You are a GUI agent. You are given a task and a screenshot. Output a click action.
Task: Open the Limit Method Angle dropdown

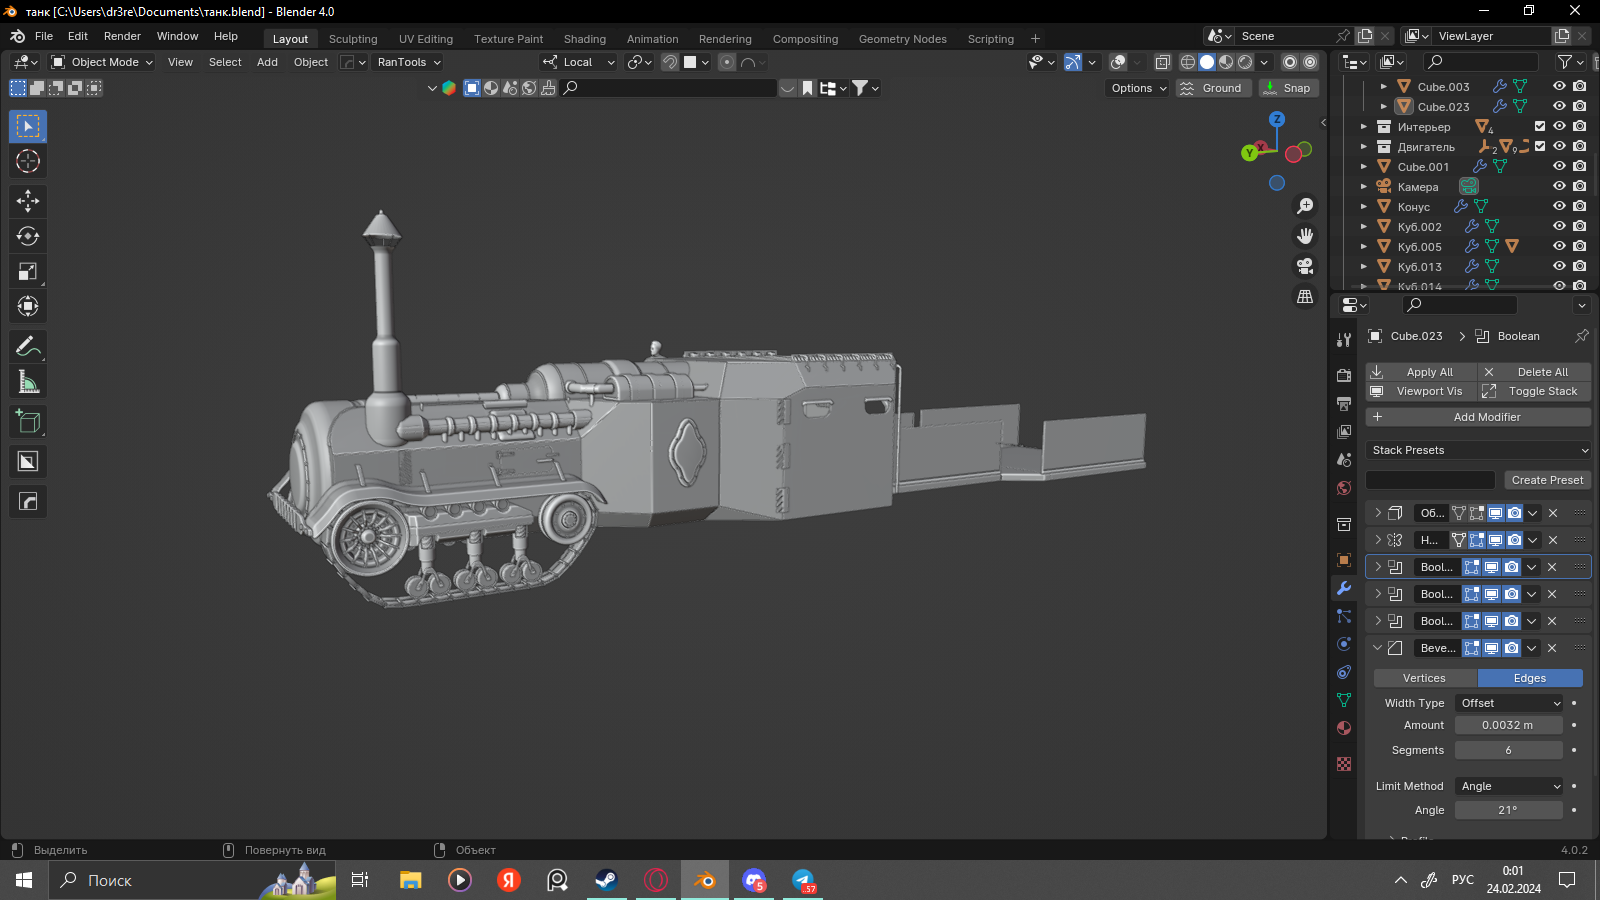click(1509, 786)
